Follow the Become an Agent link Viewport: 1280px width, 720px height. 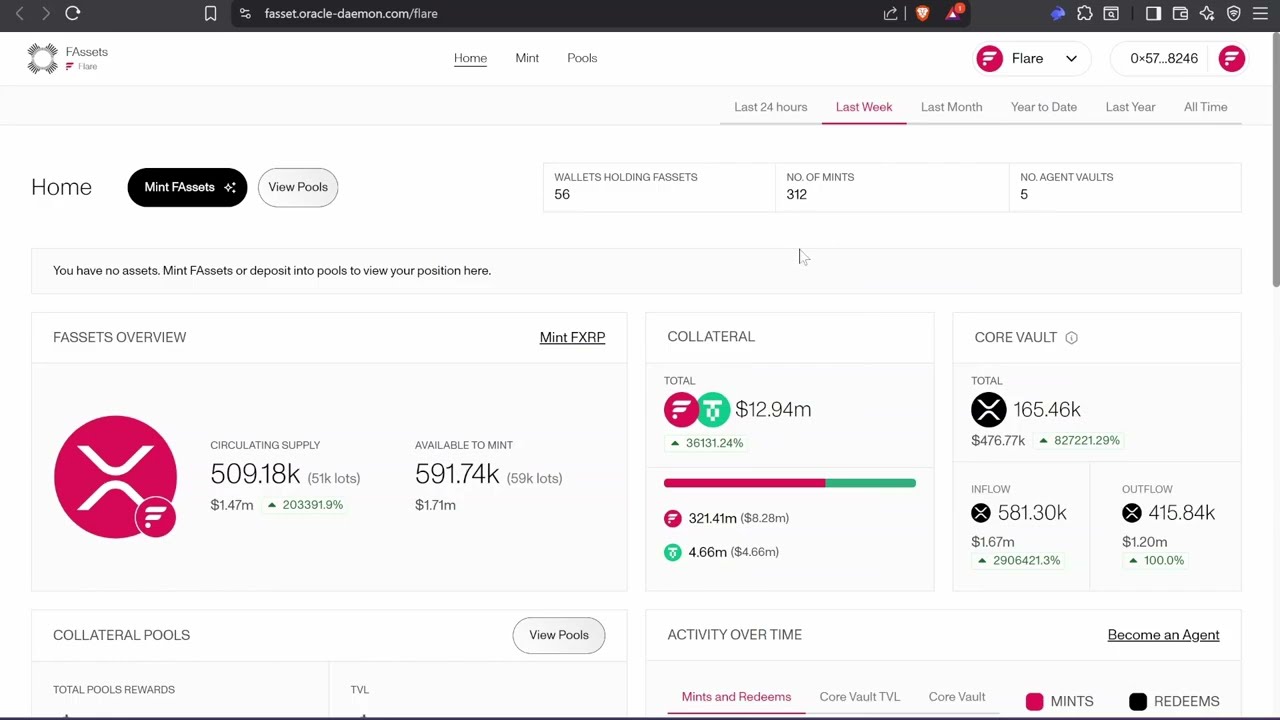pyautogui.click(x=1163, y=635)
